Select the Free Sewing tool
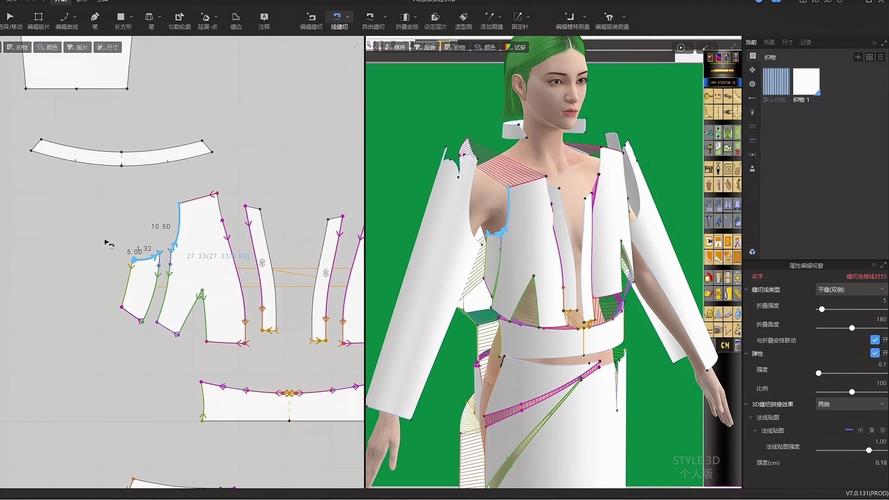The image size is (889, 500). (x=372, y=20)
